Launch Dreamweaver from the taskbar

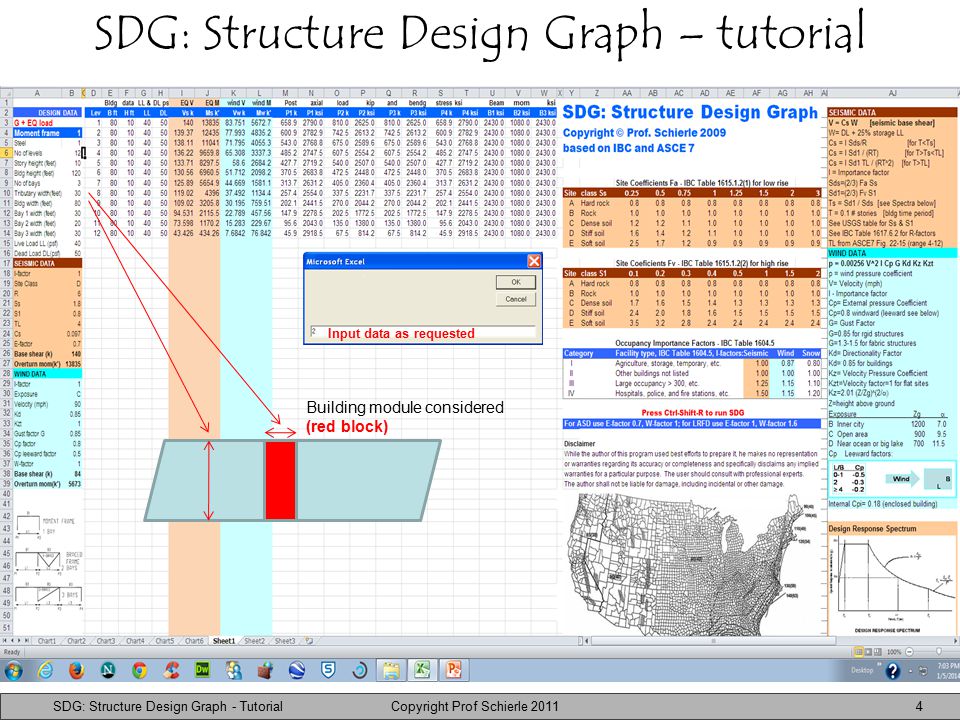click(202, 670)
